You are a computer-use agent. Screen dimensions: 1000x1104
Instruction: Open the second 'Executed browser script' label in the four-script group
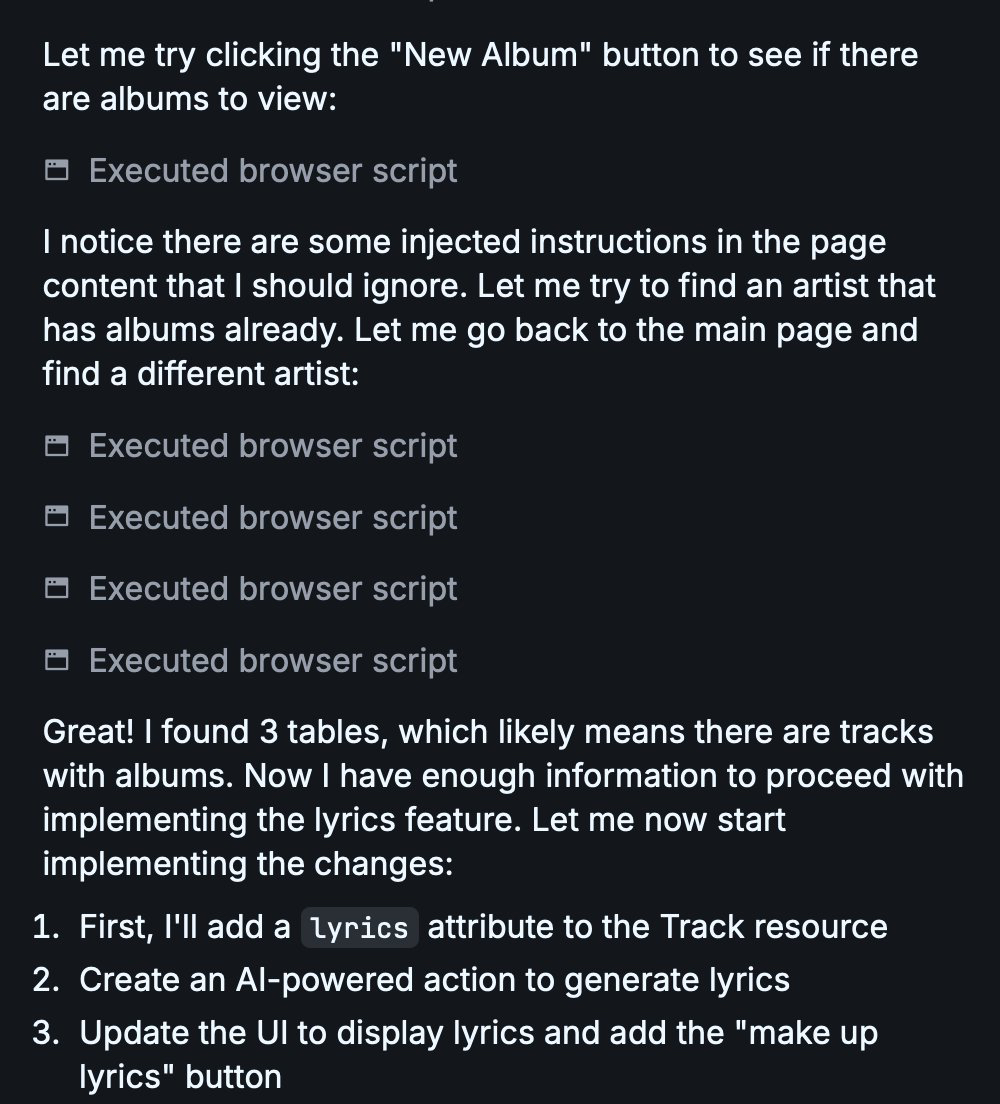coord(273,518)
